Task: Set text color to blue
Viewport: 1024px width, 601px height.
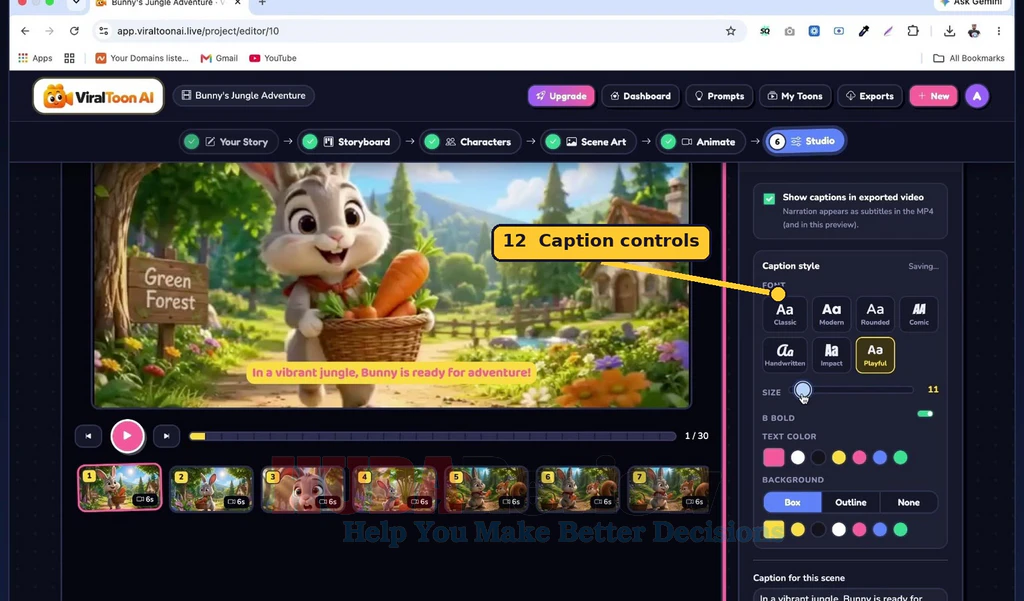Action: (x=880, y=457)
